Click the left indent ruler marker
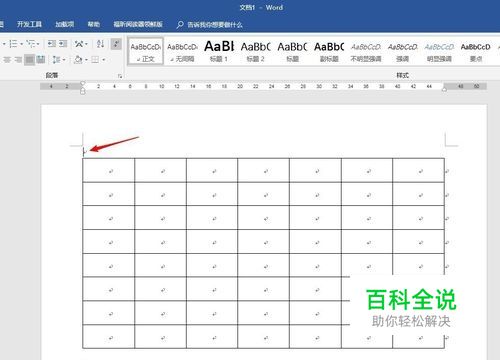 (x=83, y=91)
